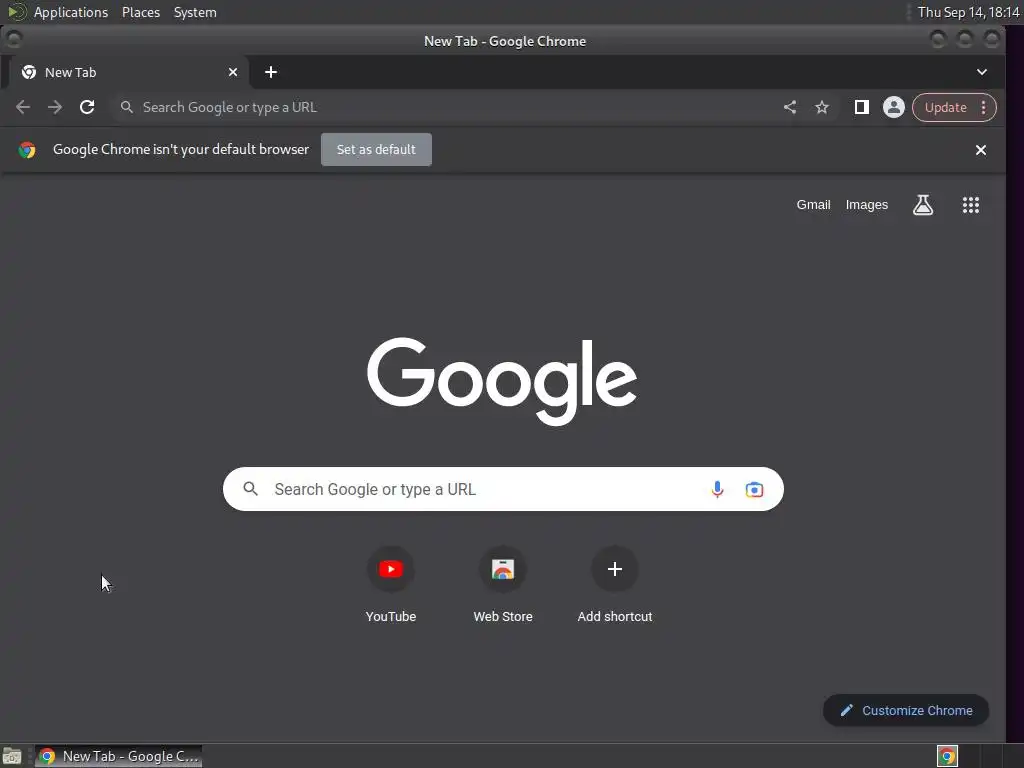Screen dimensions: 1024x768
Task: Open the Applications menu
Action: click(71, 12)
